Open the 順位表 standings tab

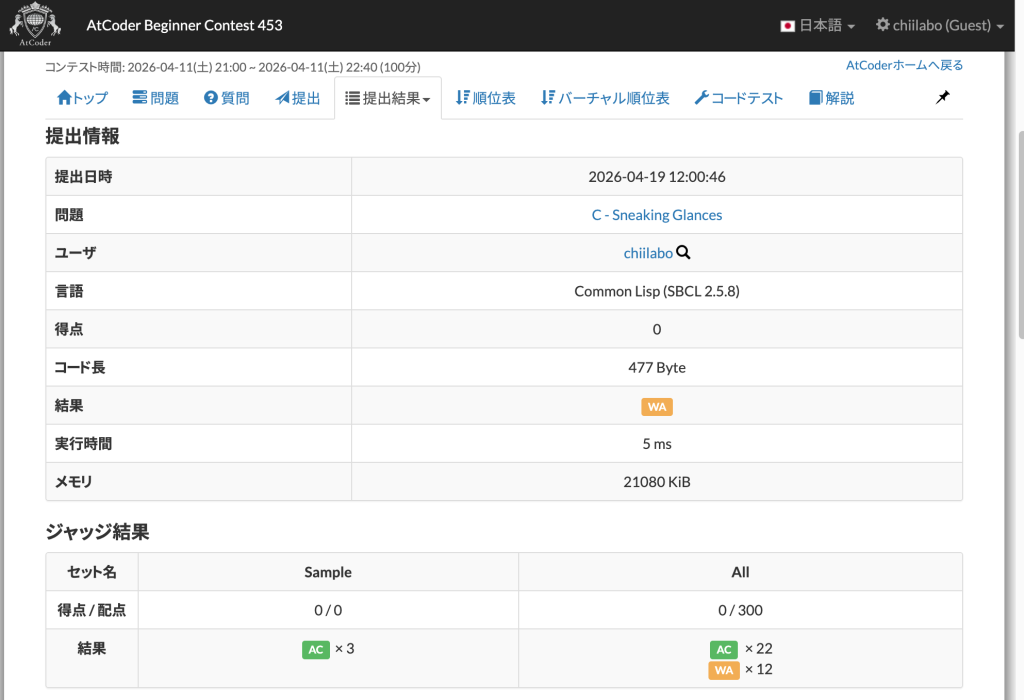485,98
